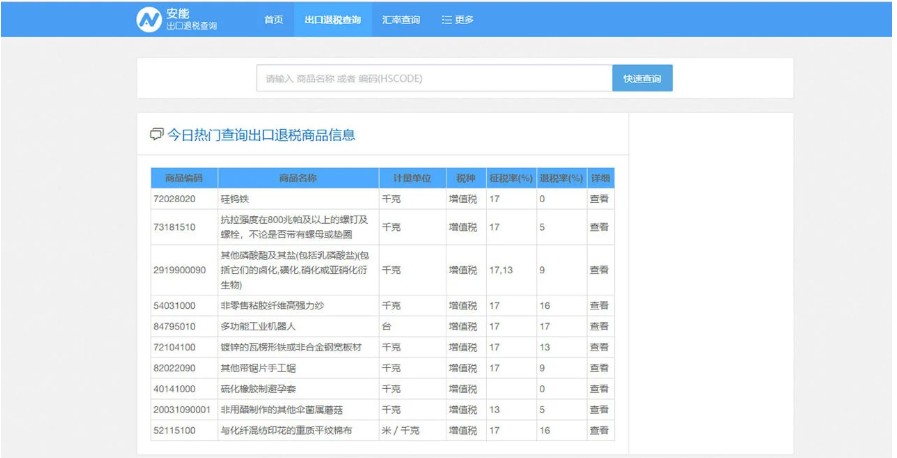
Task: Select product code 40141000
Action: tap(174, 389)
